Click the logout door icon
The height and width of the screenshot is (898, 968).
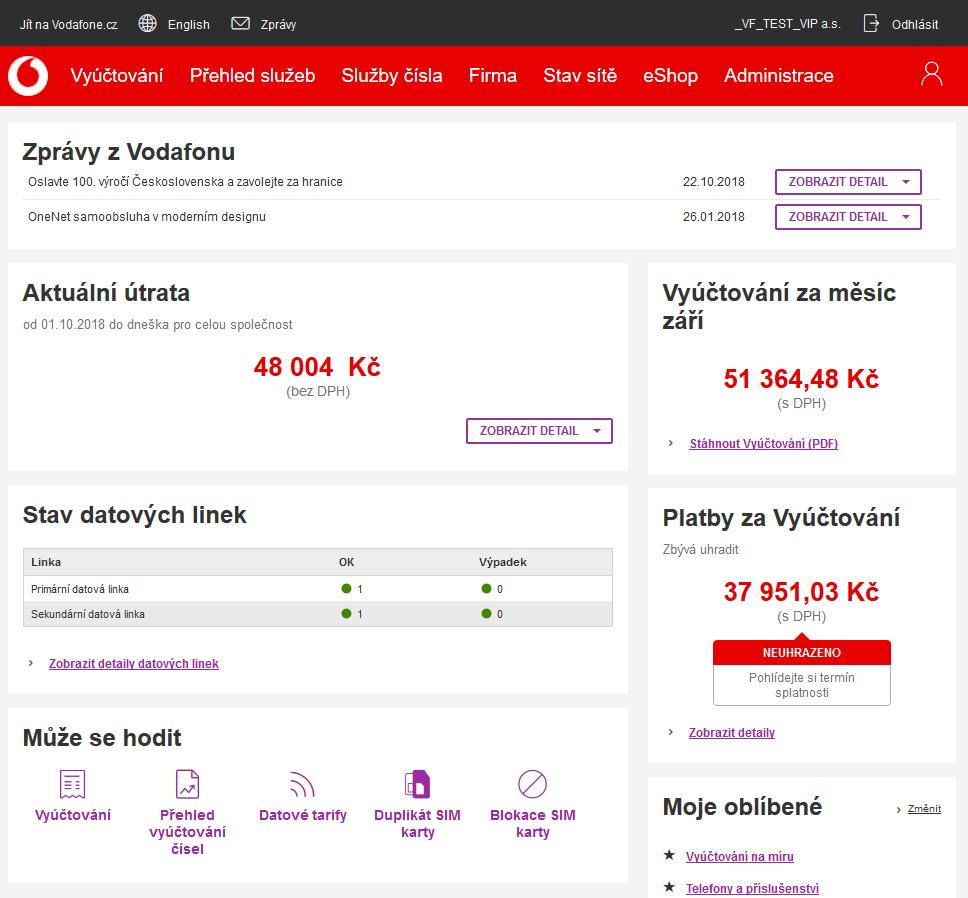(x=871, y=23)
